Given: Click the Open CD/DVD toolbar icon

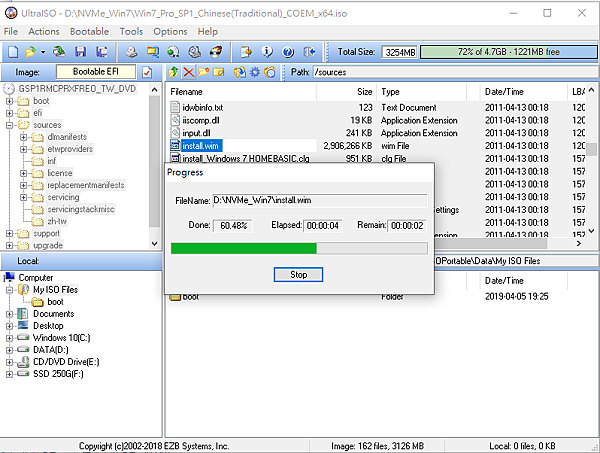Looking at the screenshot, I should (x=59, y=52).
